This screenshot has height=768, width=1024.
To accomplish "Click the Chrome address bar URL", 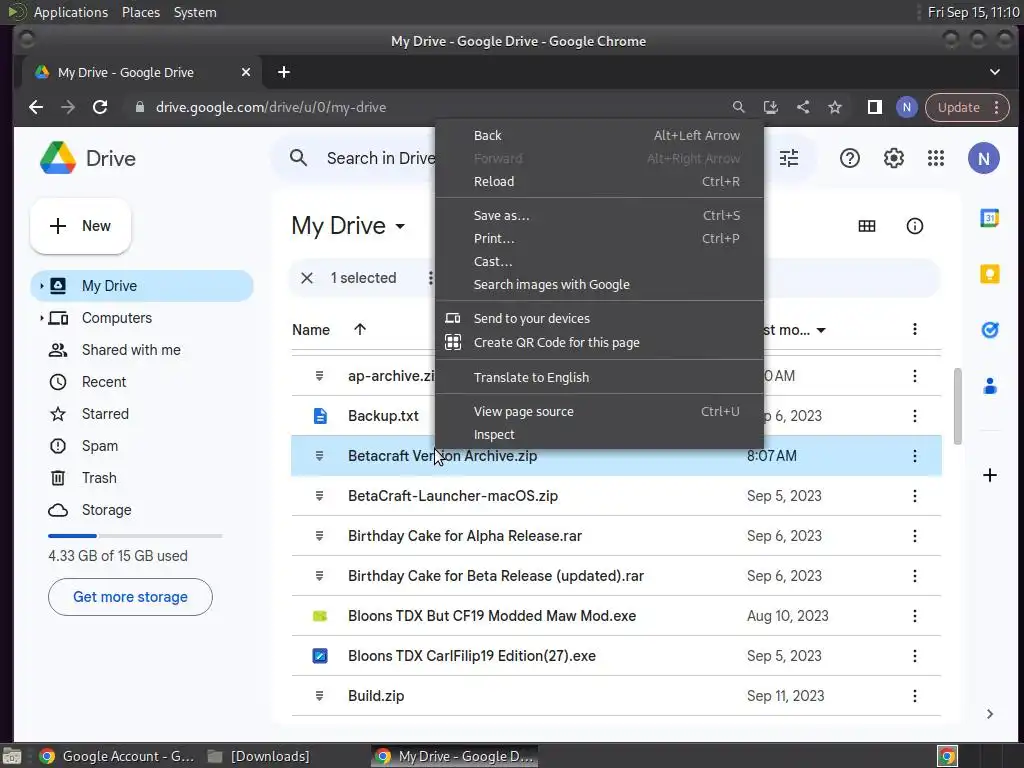I will click(x=270, y=107).
